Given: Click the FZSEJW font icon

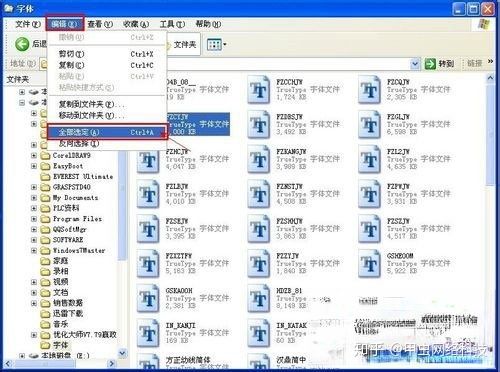Looking at the screenshot, I should [148, 228].
